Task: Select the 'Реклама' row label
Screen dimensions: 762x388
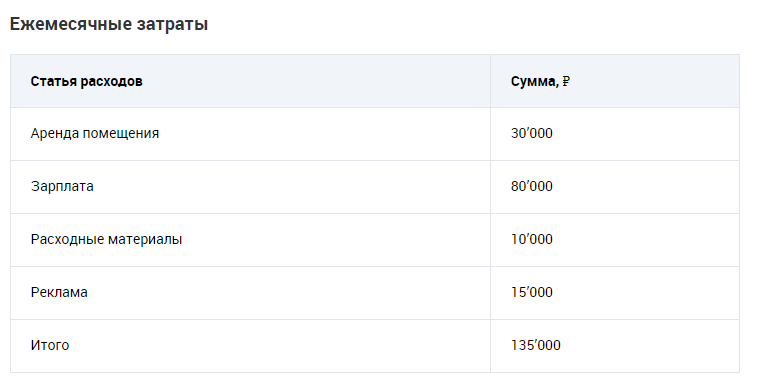Action: (59, 292)
